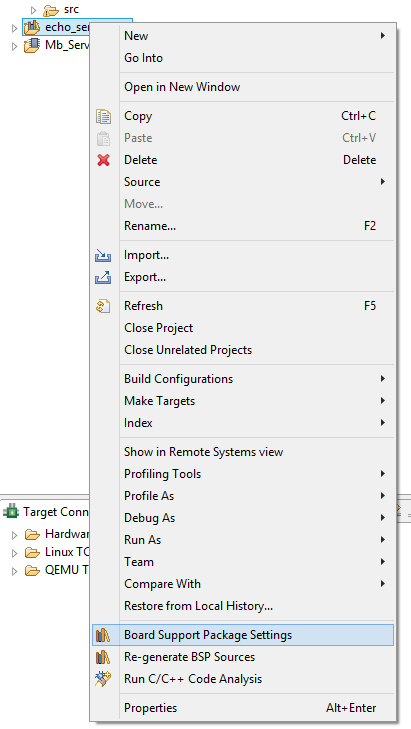Viewport: 411px width, 729px height.
Task: Click the Import tray icon
Action: pyautogui.click(x=103, y=255)
